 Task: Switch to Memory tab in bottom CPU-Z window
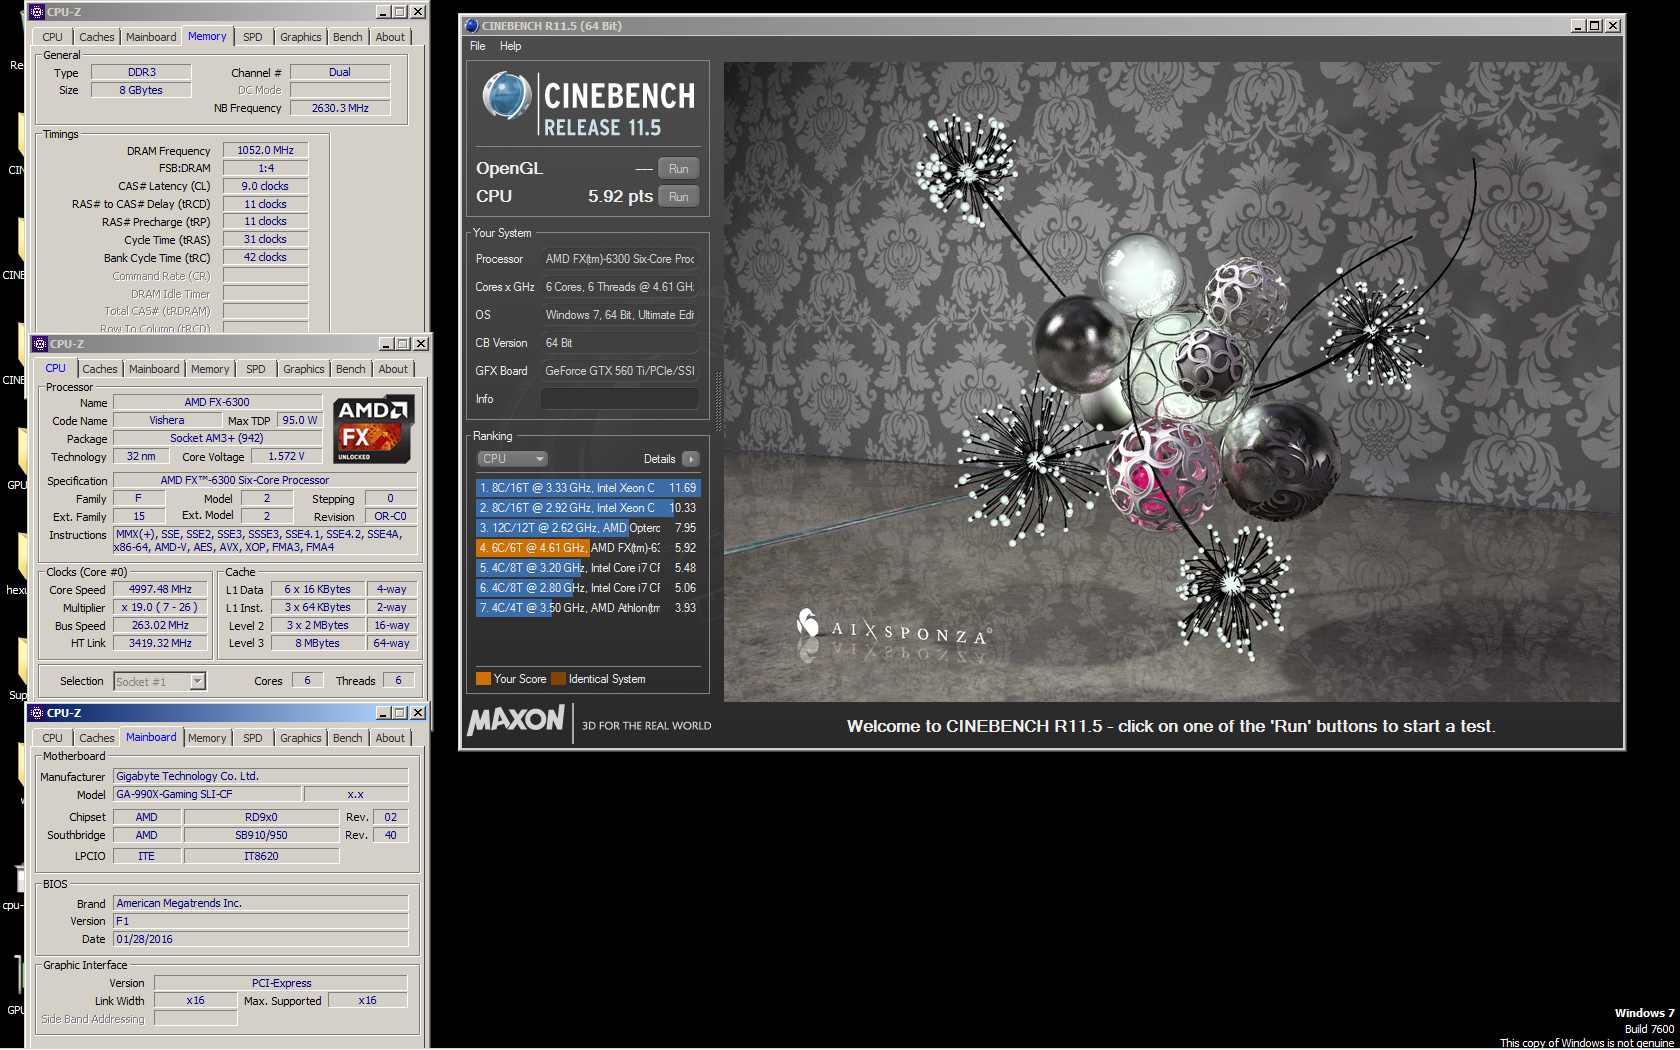(207, 738)
